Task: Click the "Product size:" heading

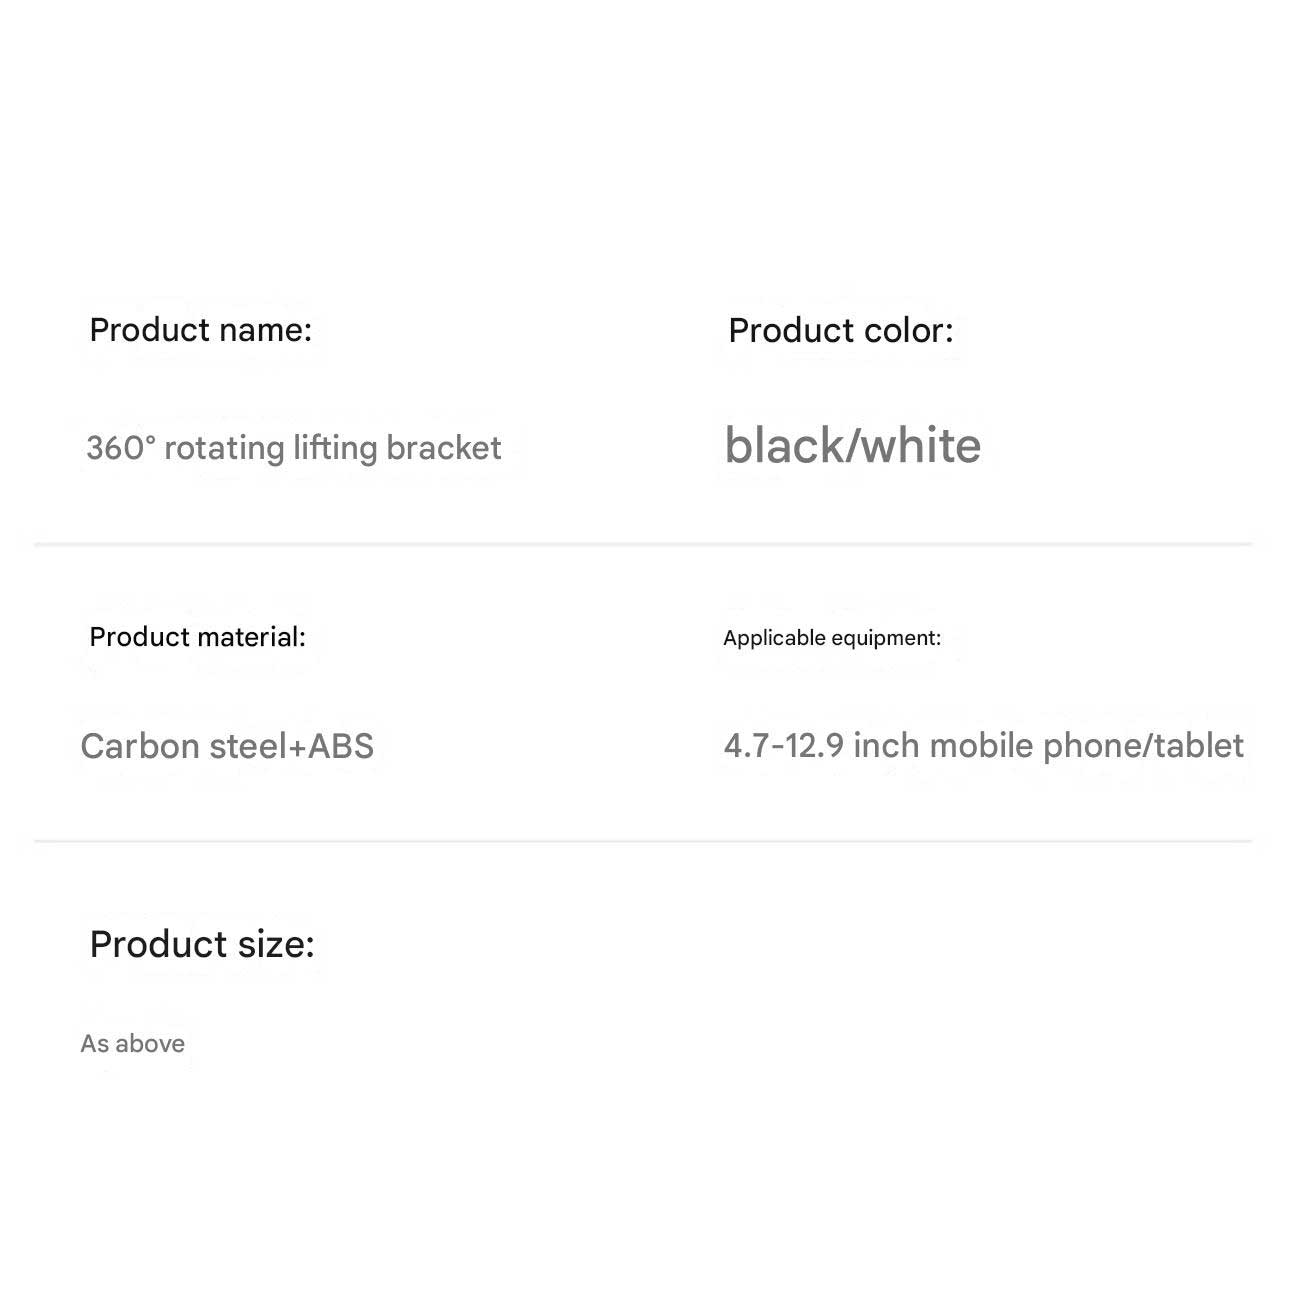Action: 202,944
